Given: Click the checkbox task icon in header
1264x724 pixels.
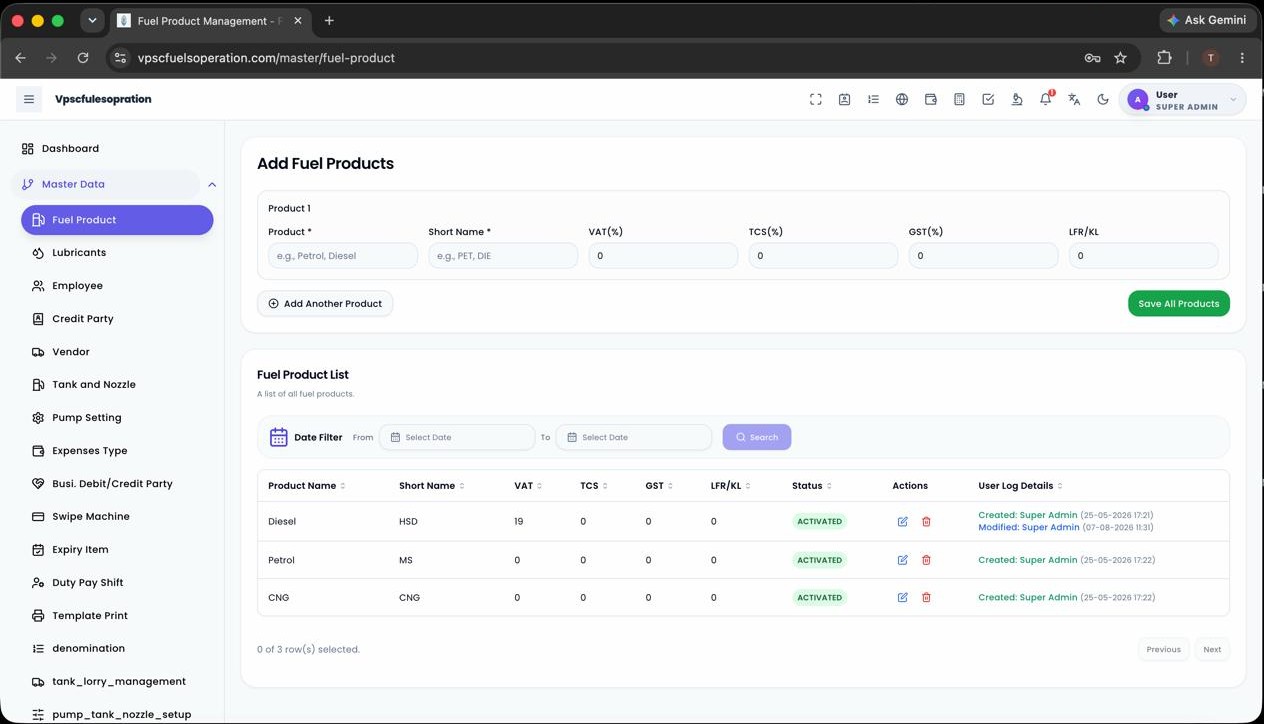Looking at the screenshot, I should (x=988, y=99).
